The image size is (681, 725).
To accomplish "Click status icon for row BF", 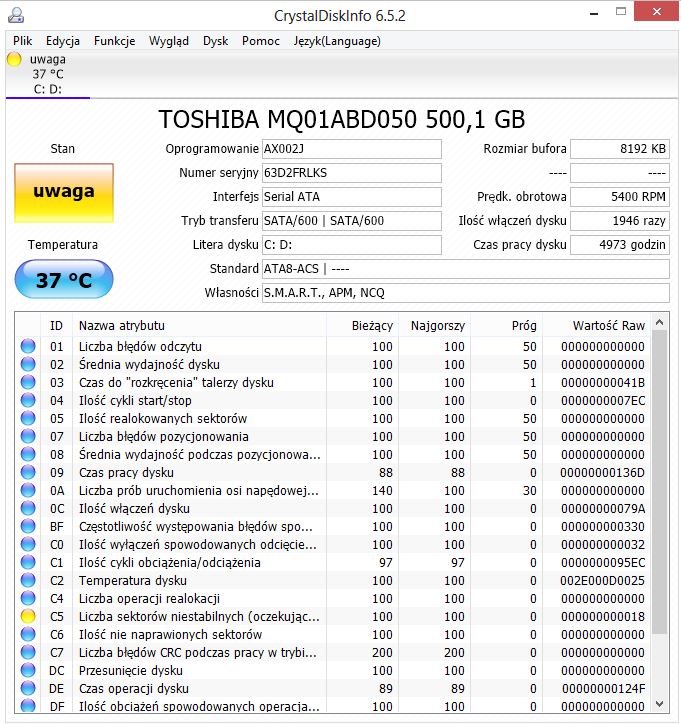I will [28, 527].
